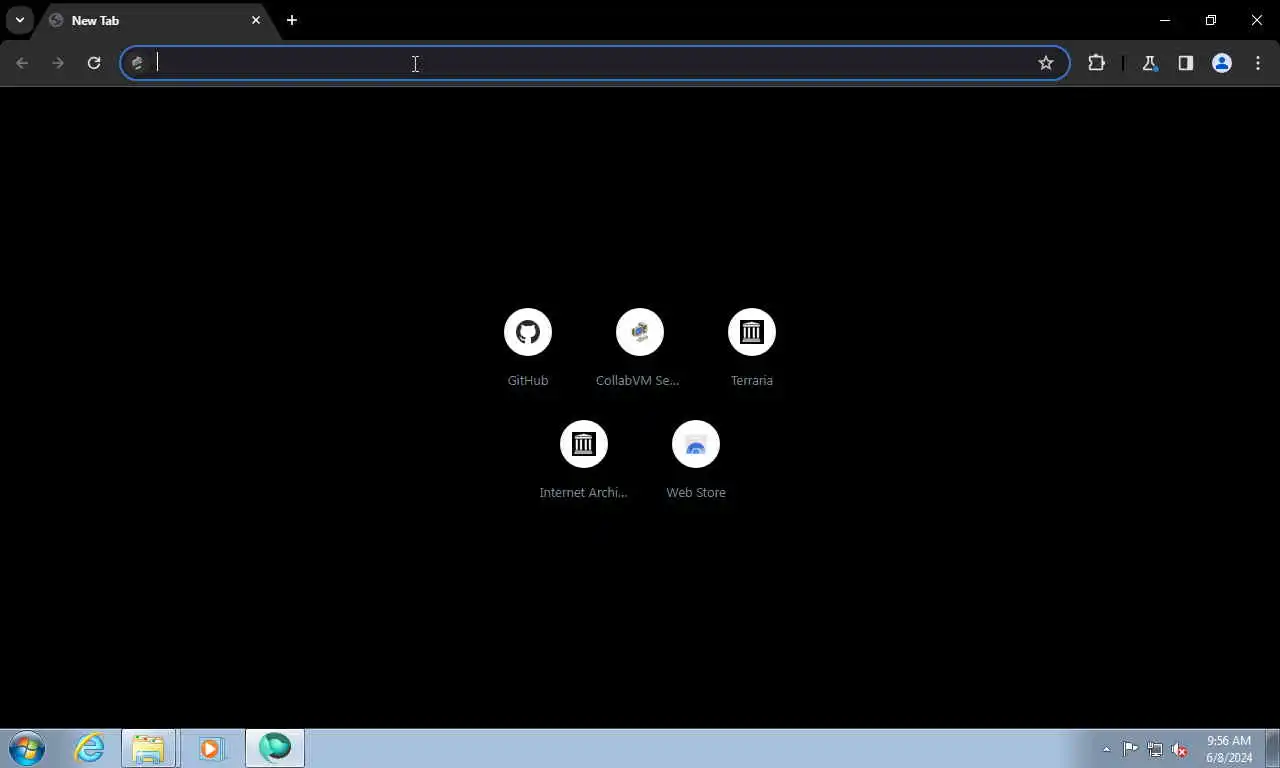Reload the page
This screenshot has height=768, width=1280.
(x=94, y=63)
